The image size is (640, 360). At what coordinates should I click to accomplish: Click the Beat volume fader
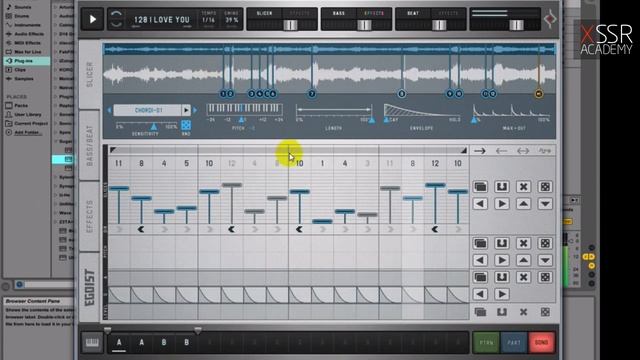(439, 25)
